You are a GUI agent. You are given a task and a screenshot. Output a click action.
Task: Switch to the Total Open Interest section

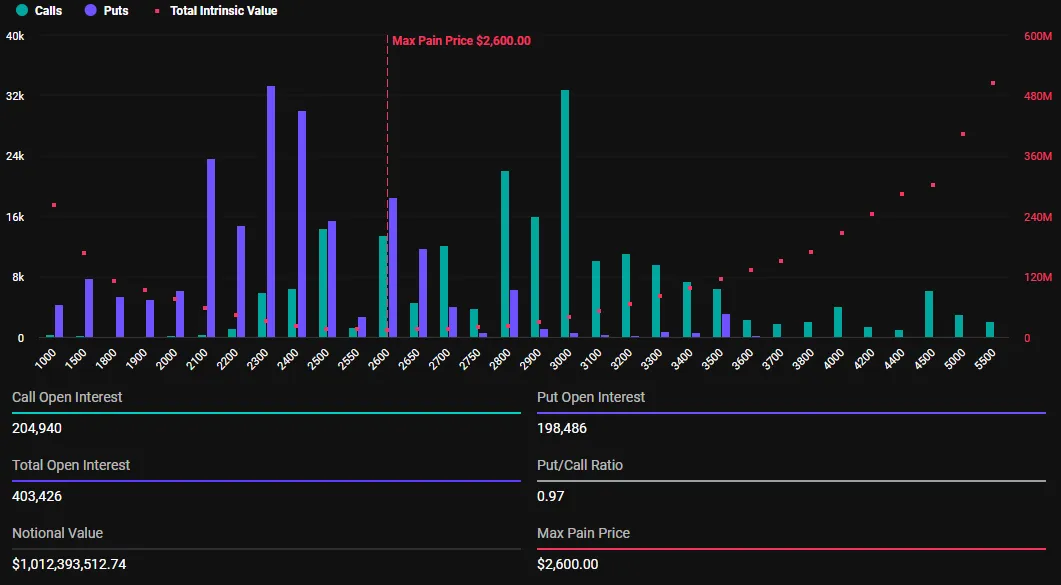pyautogui.click(x=70, y=465)
